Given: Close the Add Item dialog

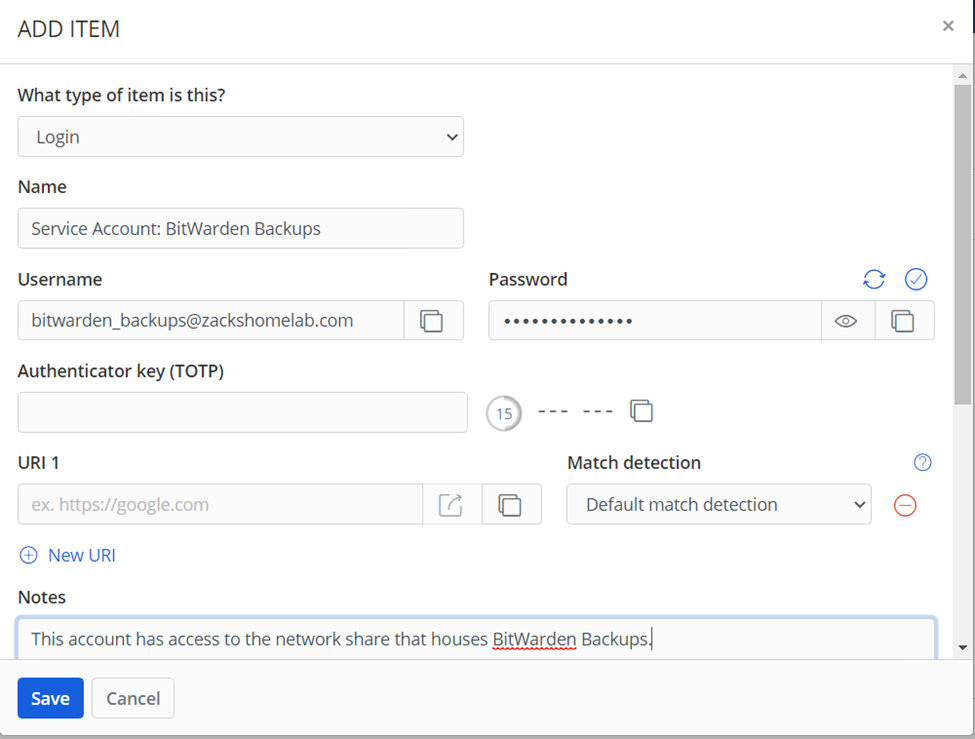Looking at the screenshot, I should click(x=948, y=26).
